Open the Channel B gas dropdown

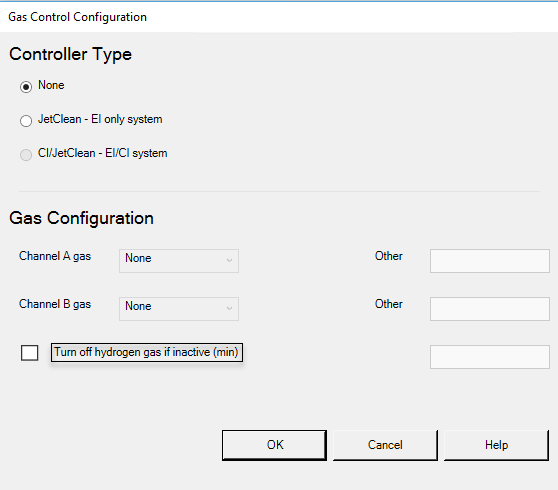pyautogui.click(x=179, y=309)
